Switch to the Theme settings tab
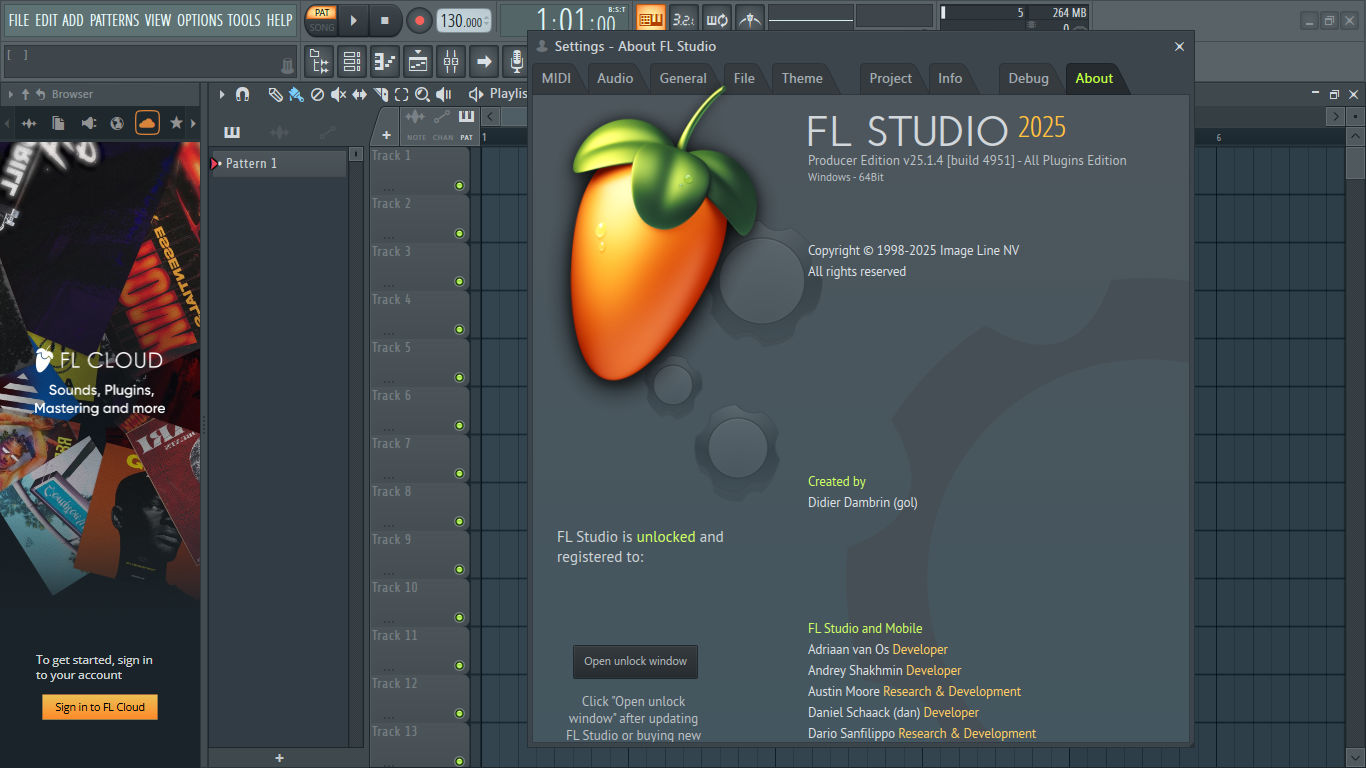This screenshot has width=1366, height=768. point(802,78)
